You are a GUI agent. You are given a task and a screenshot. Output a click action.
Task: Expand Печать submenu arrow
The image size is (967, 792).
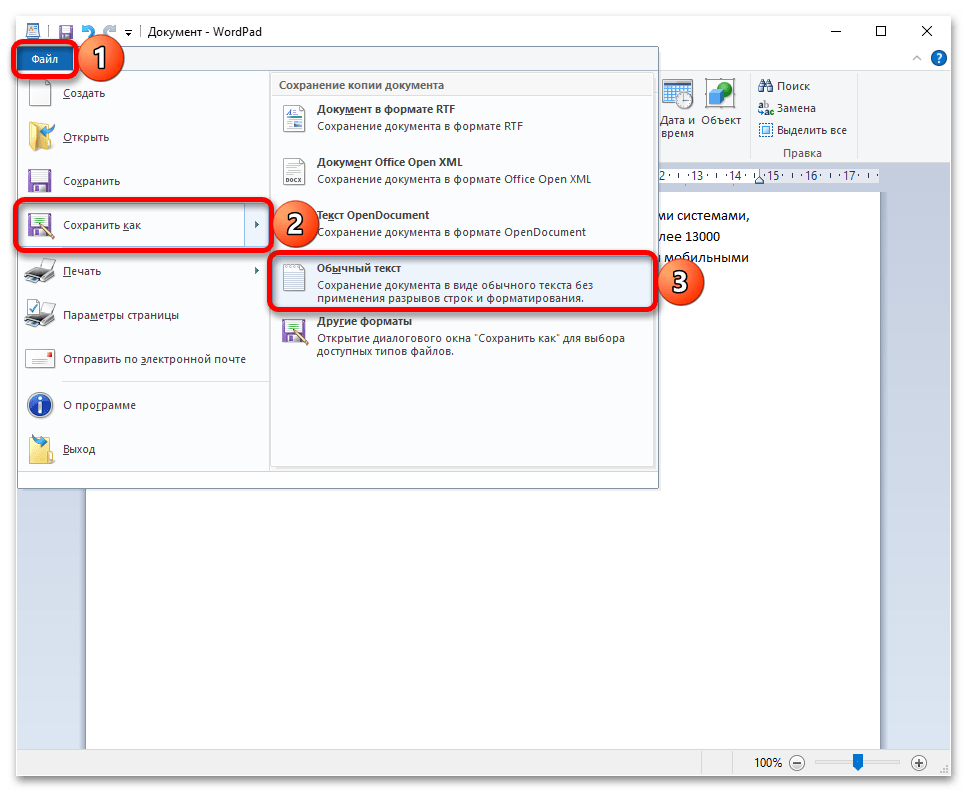click(257, 271)
